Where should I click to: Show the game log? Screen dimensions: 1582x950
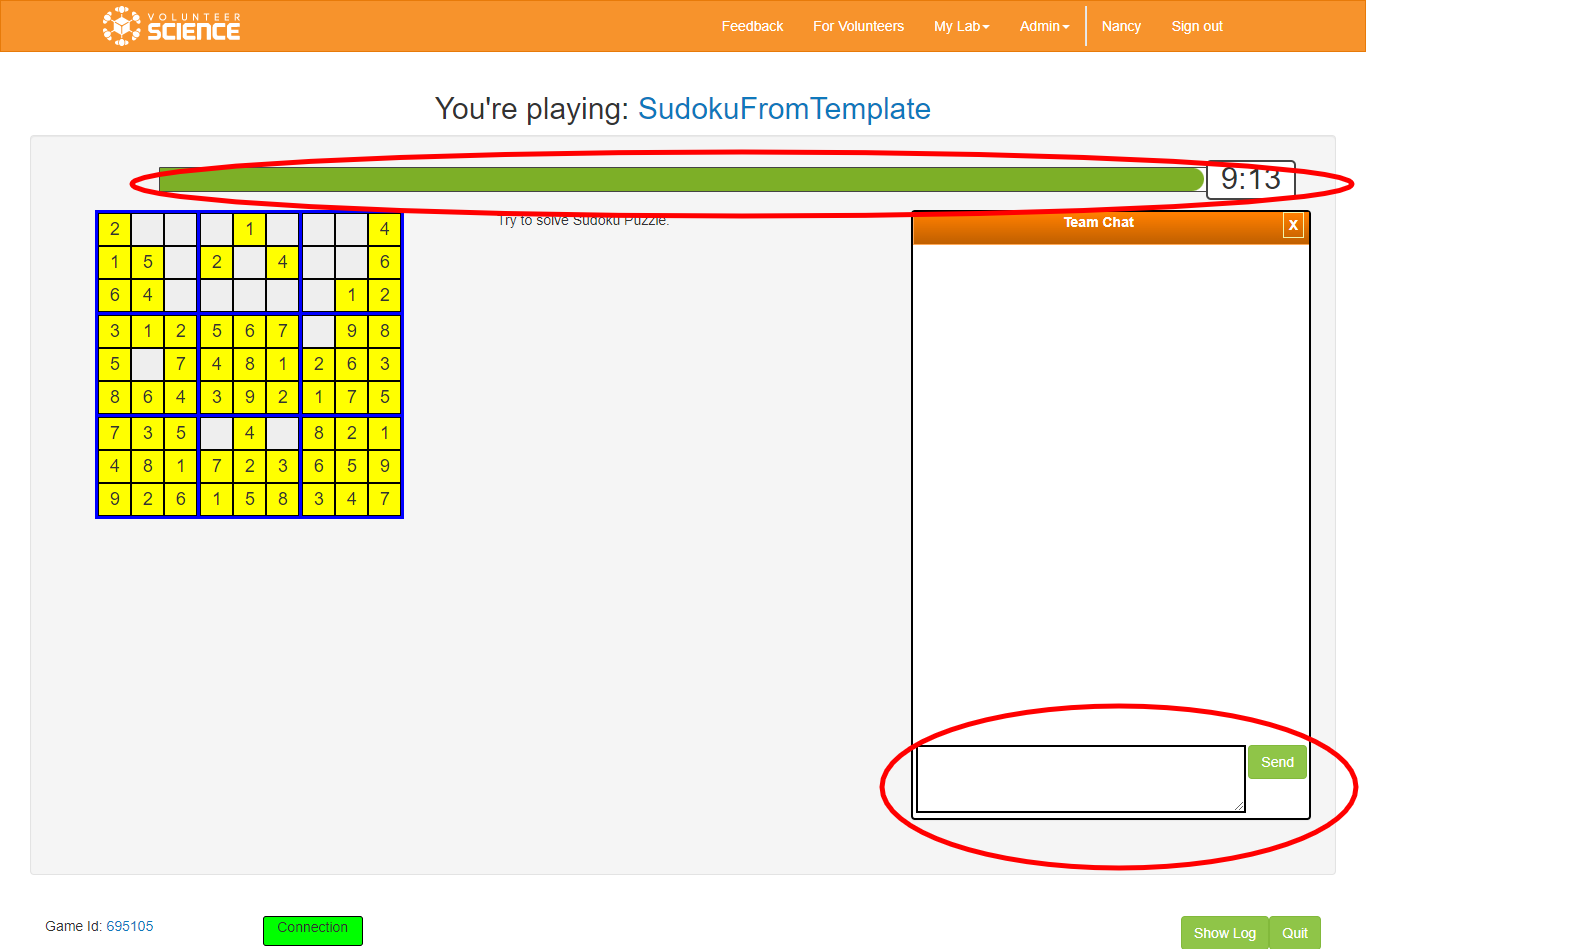[1224, 933]
